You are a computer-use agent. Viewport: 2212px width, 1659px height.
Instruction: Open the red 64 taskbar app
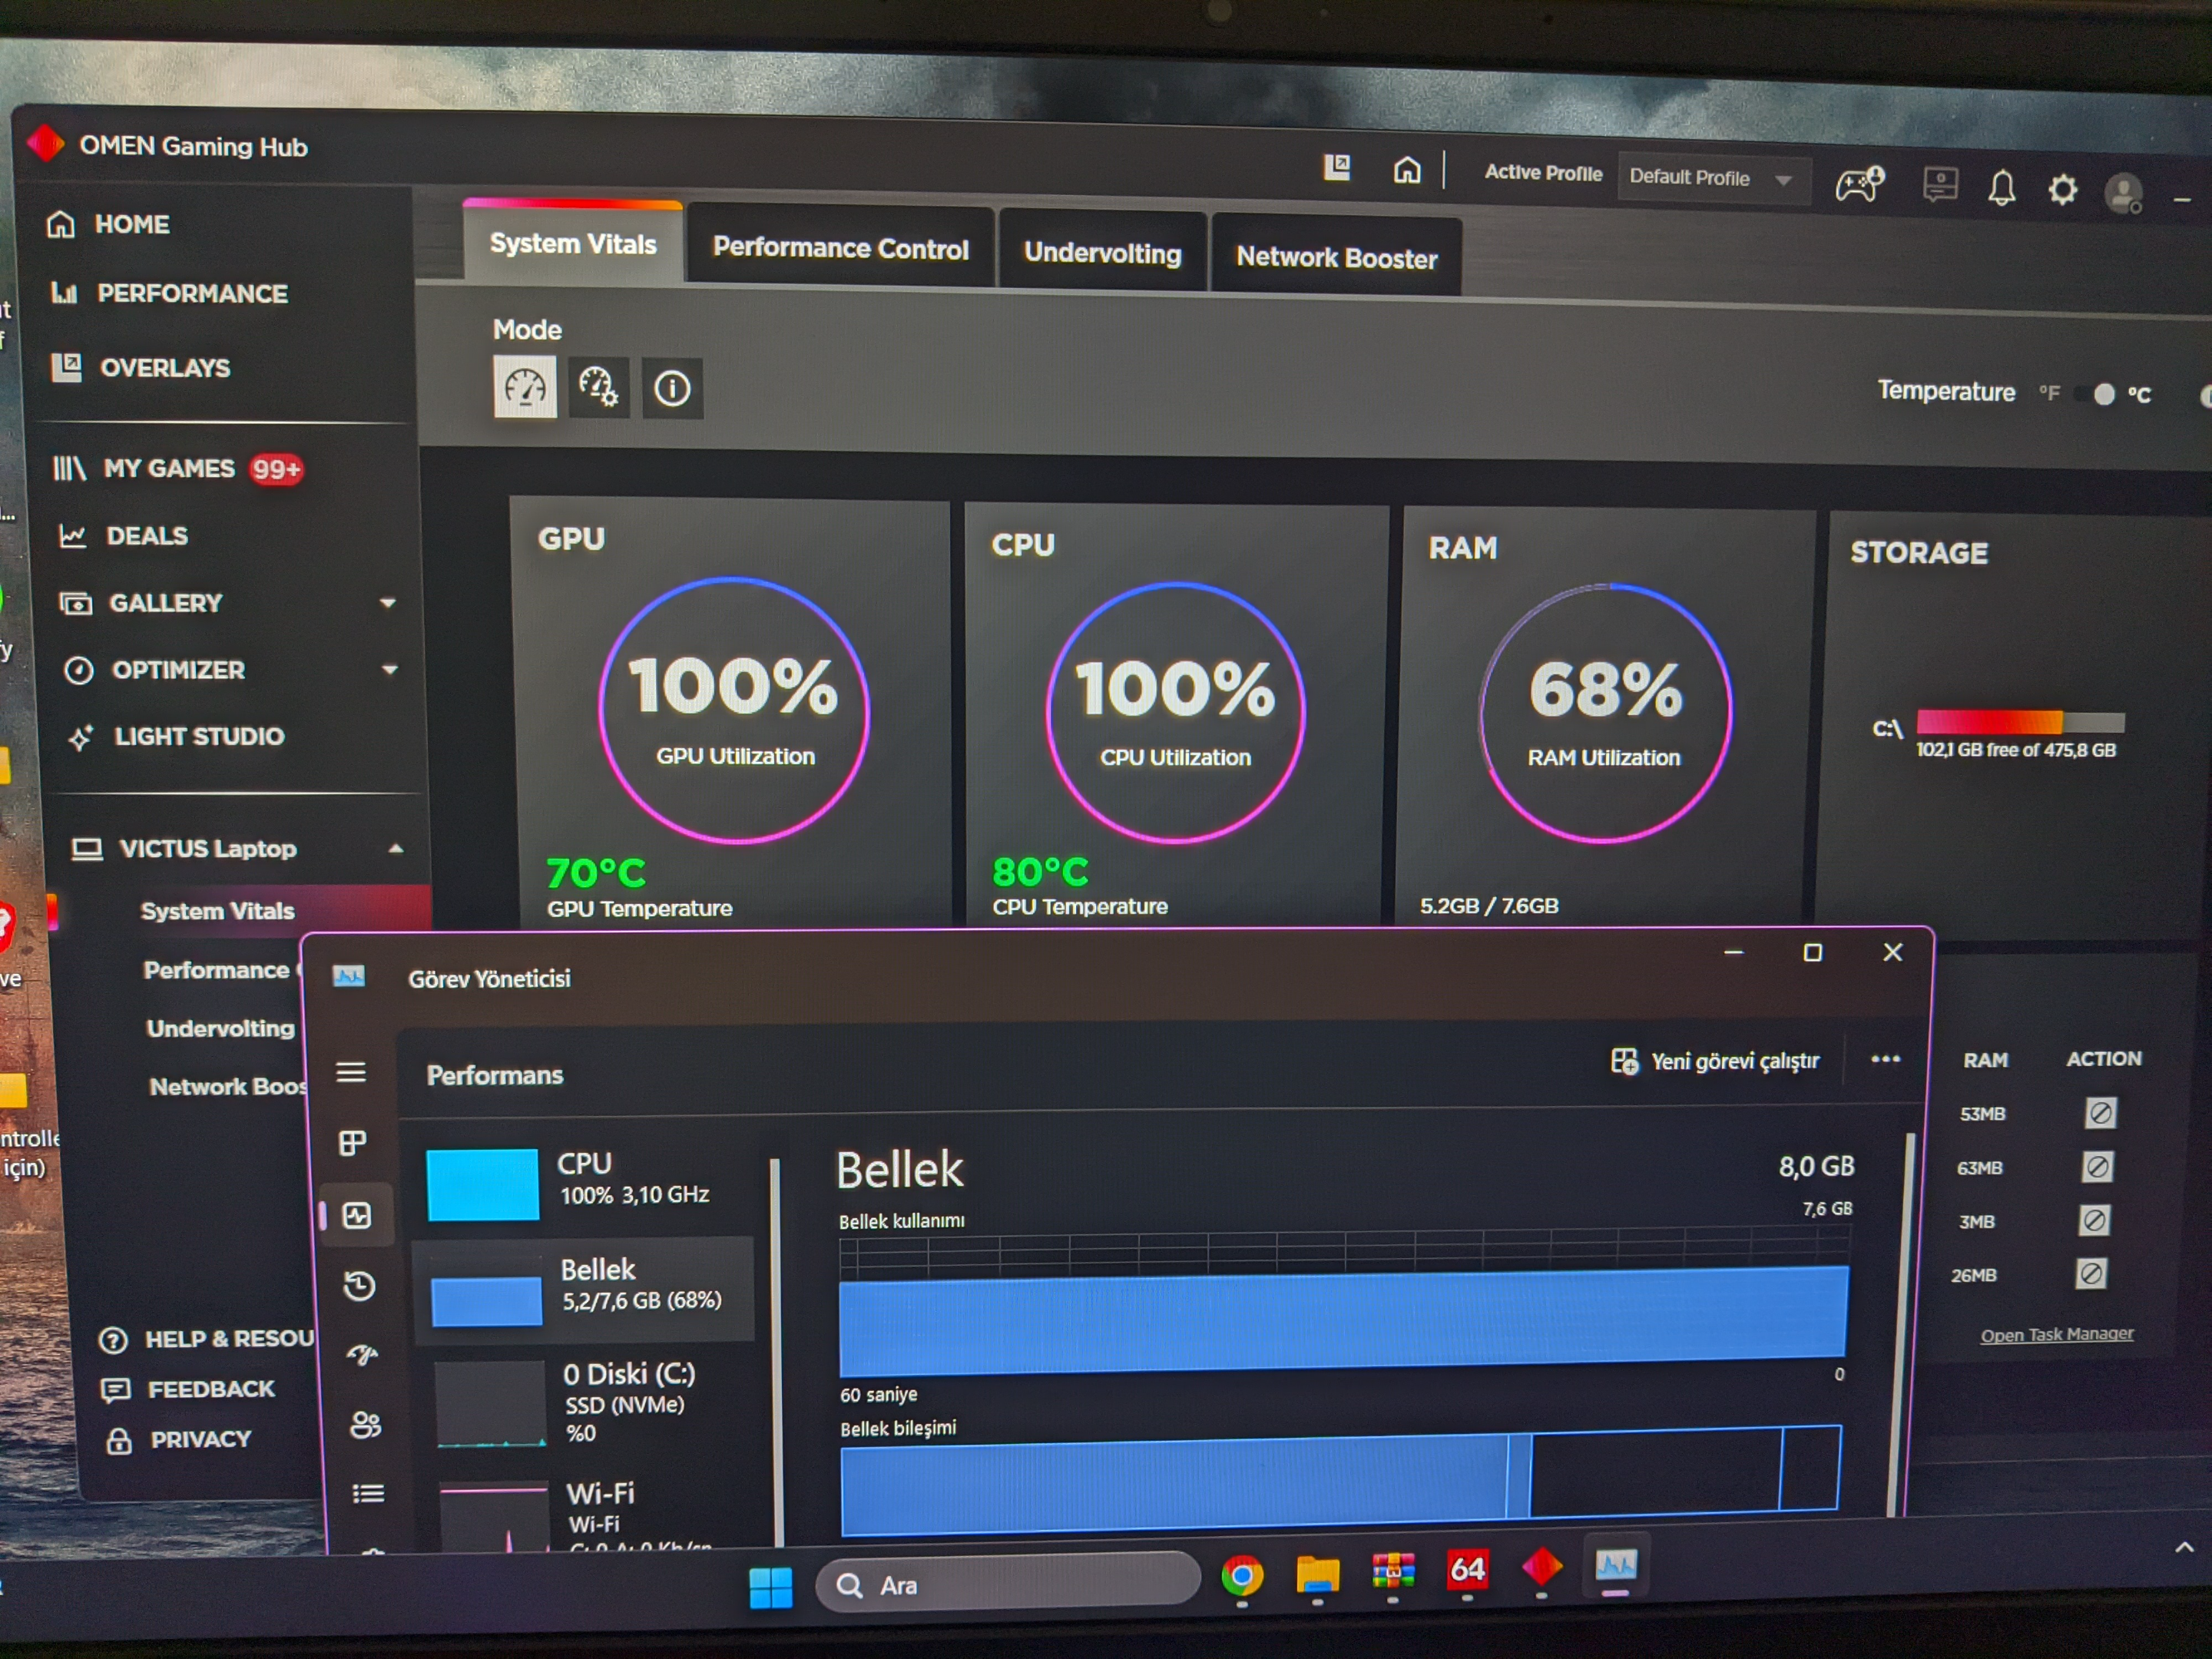coord(1467,1570)
